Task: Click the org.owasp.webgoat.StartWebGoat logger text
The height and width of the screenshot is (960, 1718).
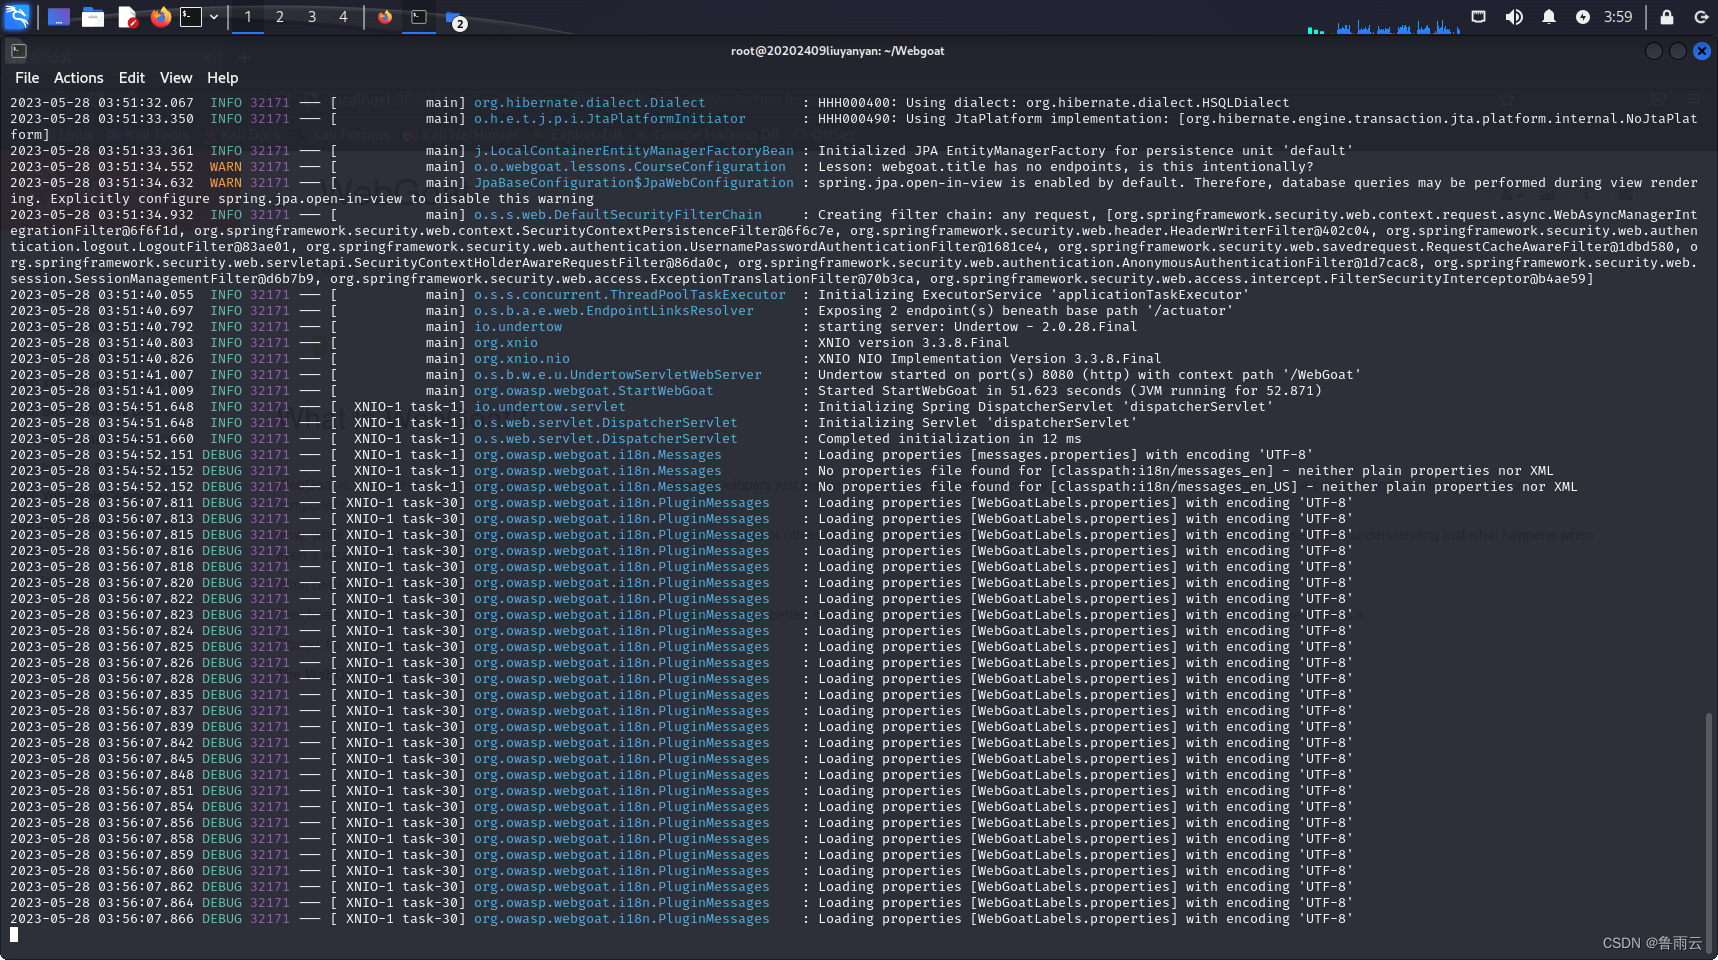Action: [x=593, y=391]
